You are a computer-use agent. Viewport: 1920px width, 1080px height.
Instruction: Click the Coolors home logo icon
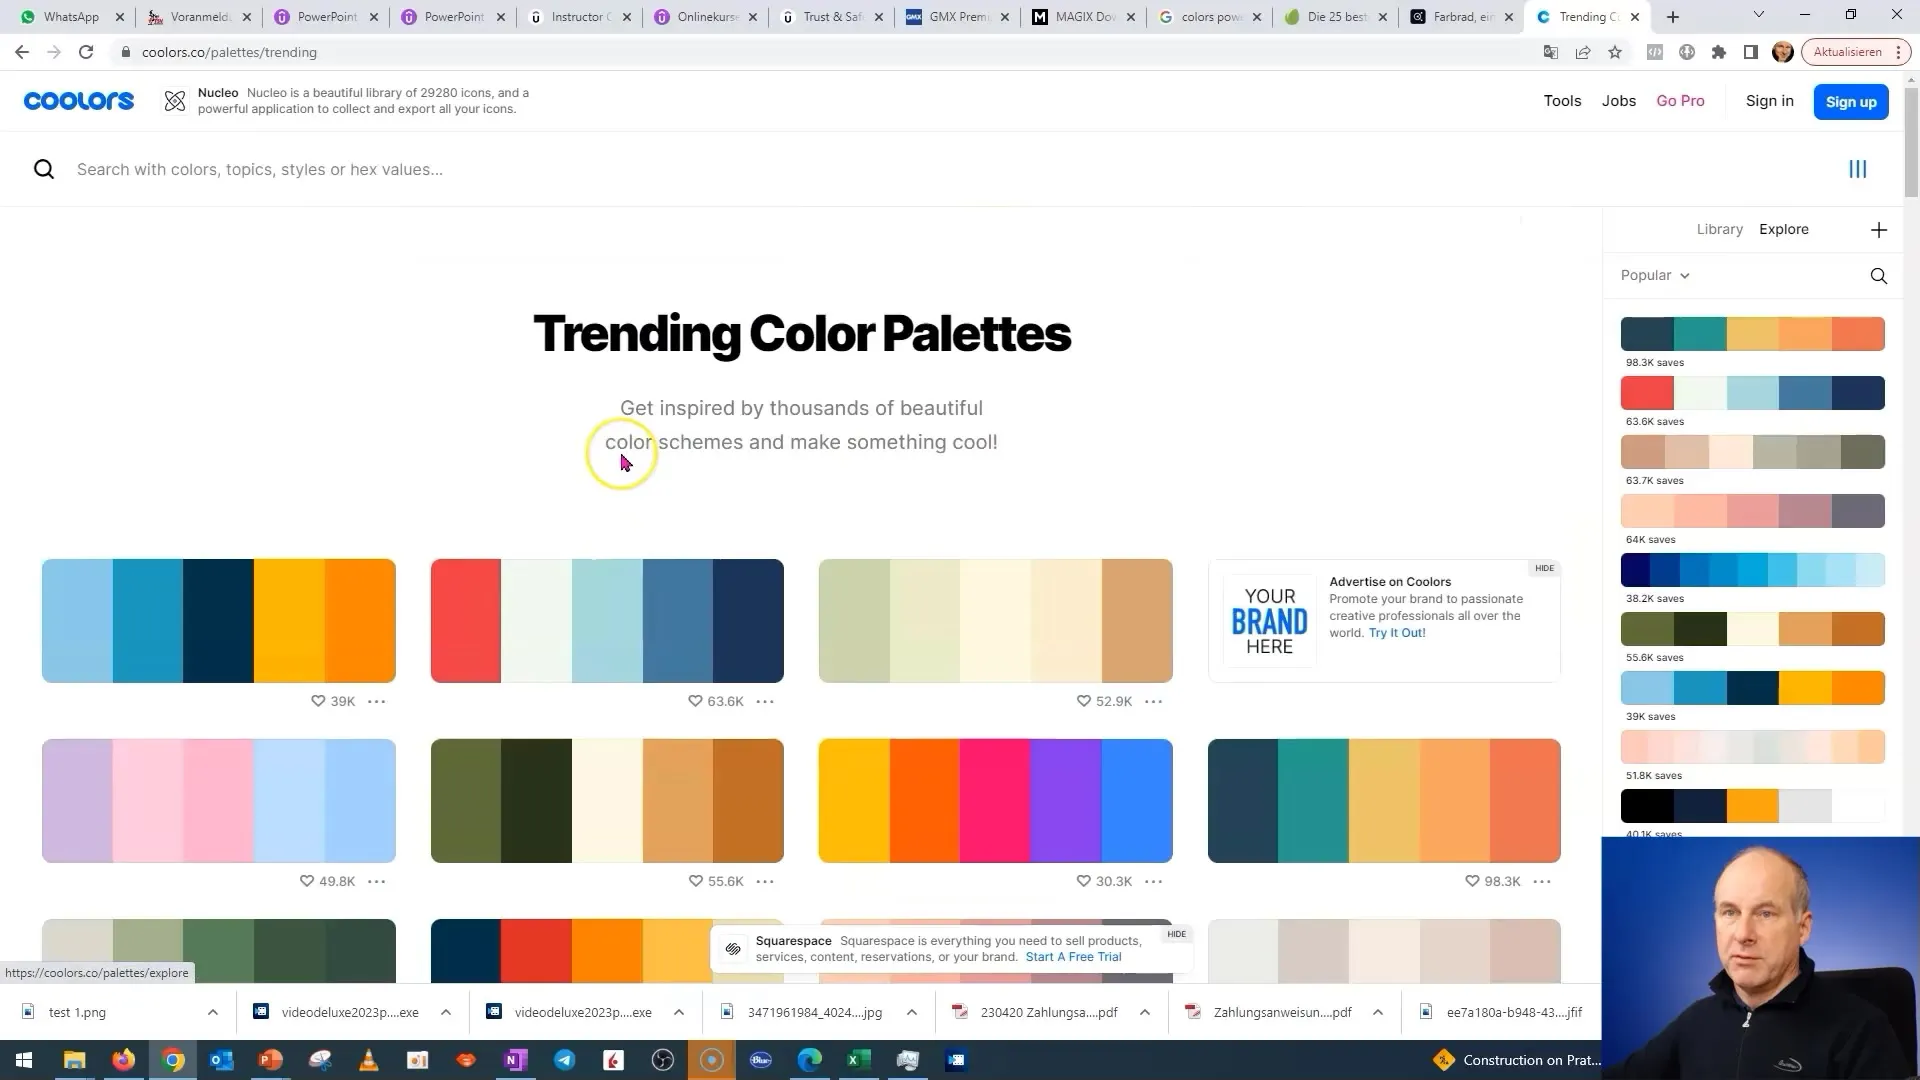click(x=79, y=100)
